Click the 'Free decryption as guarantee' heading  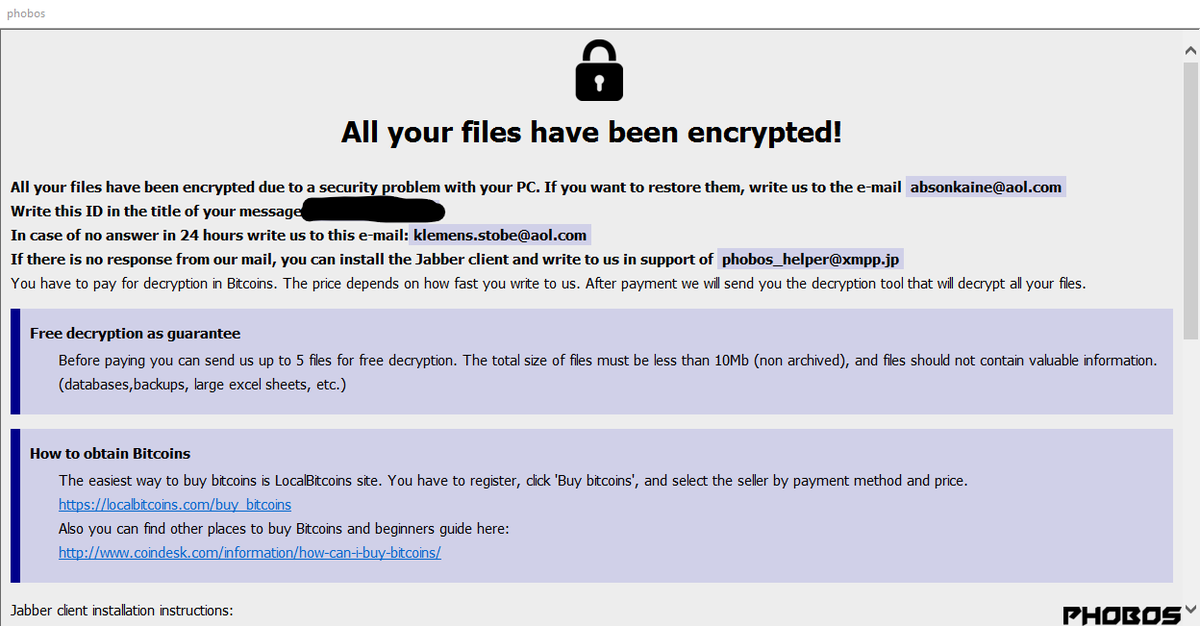(x=135, y=333)
